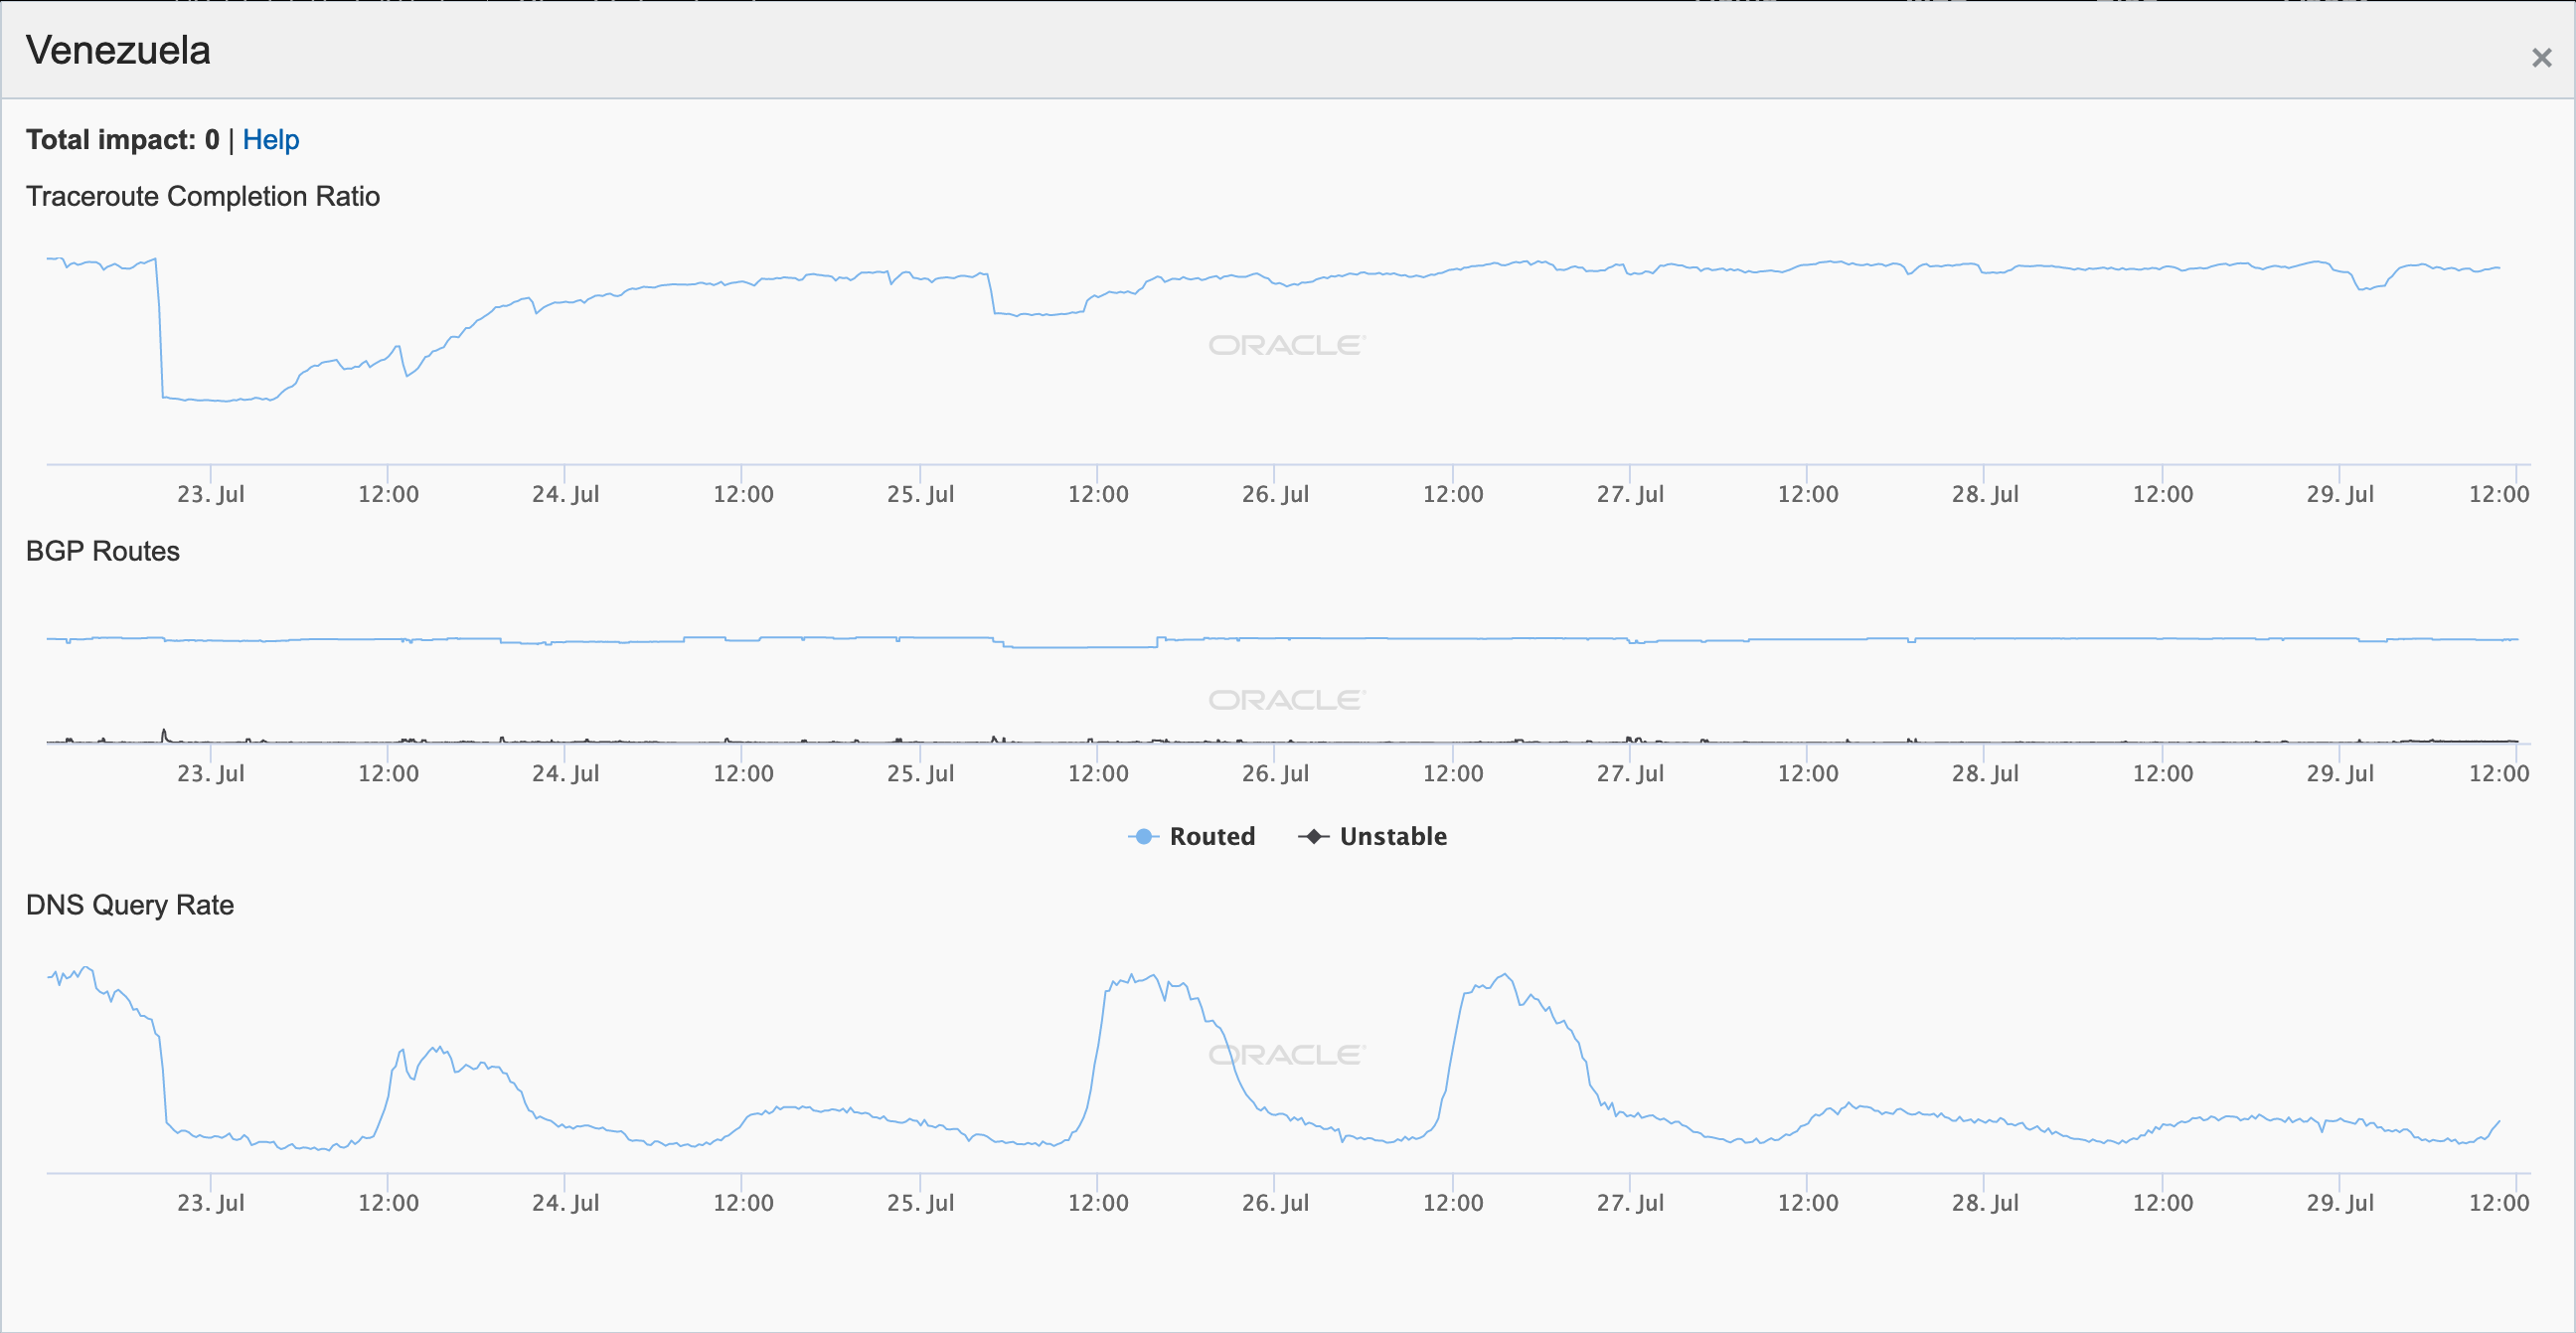The width and height of the screenshot is (2576, 1333).
Task: Click the Venezuela dialog heading
Action: click(x=118, y=50)
